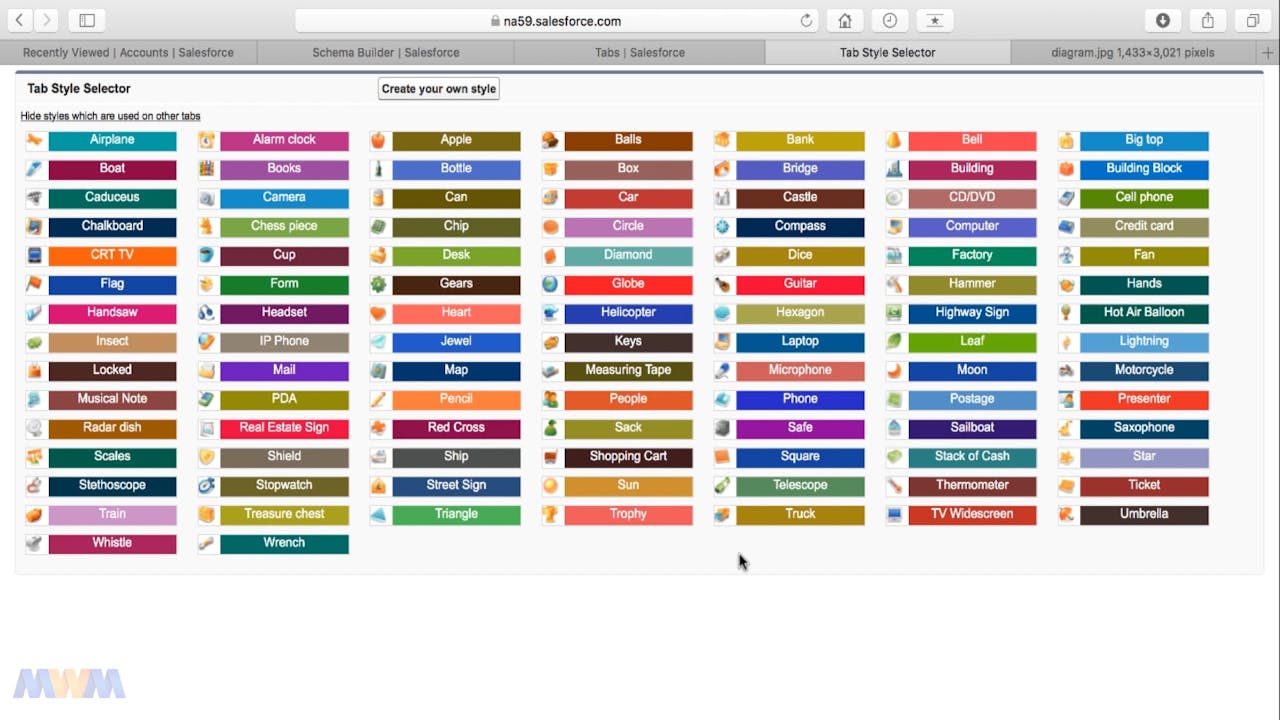This screenshot has width=1280, height=720.
Task: Click Create your own style button
Action: 438,89
